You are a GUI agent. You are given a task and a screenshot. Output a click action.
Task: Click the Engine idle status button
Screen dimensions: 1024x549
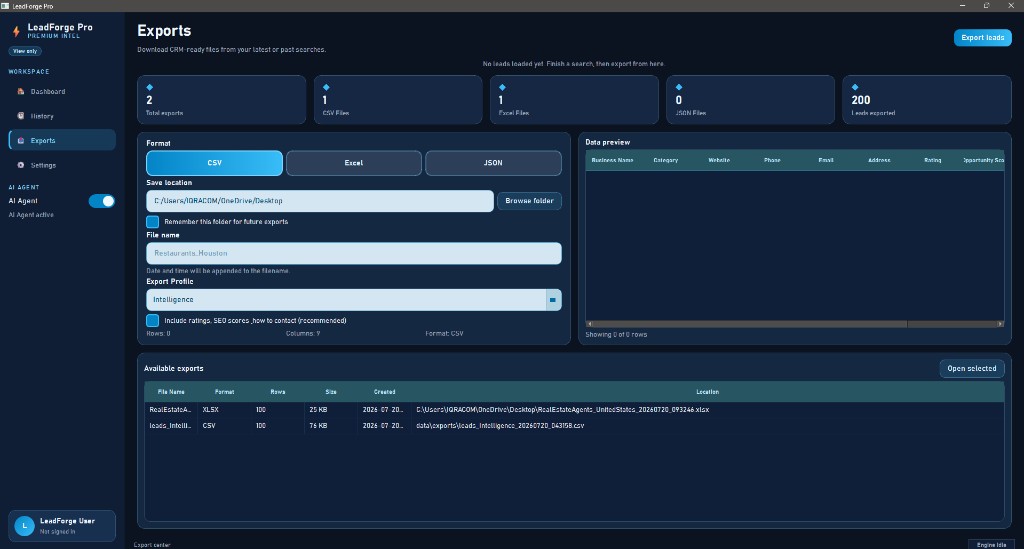[x=991, y=544]
